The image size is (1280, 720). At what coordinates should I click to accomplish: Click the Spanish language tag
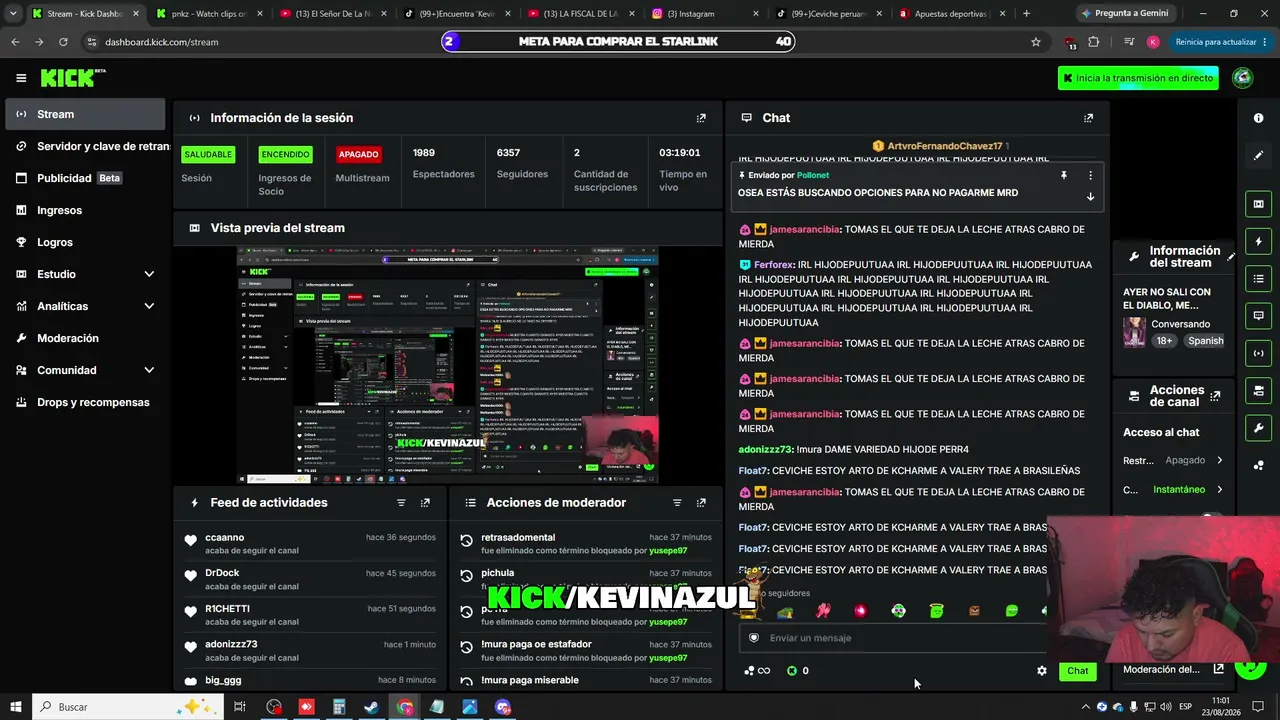(1205, 341)
